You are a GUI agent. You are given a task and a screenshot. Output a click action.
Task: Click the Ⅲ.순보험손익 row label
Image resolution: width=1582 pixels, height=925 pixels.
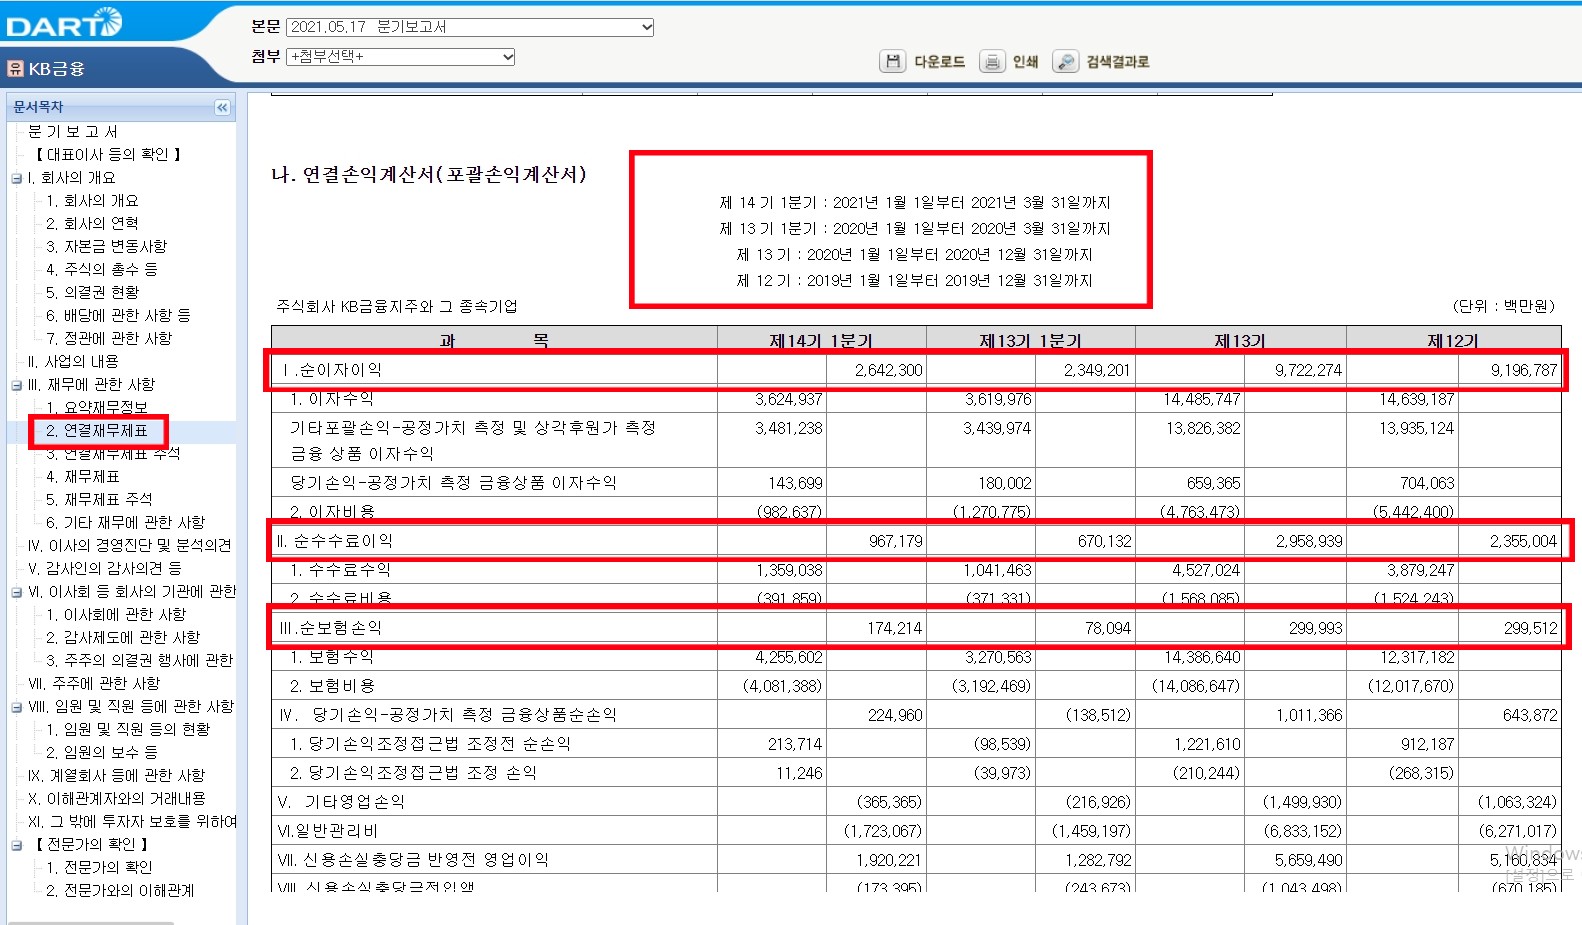[x=331, y=628]
